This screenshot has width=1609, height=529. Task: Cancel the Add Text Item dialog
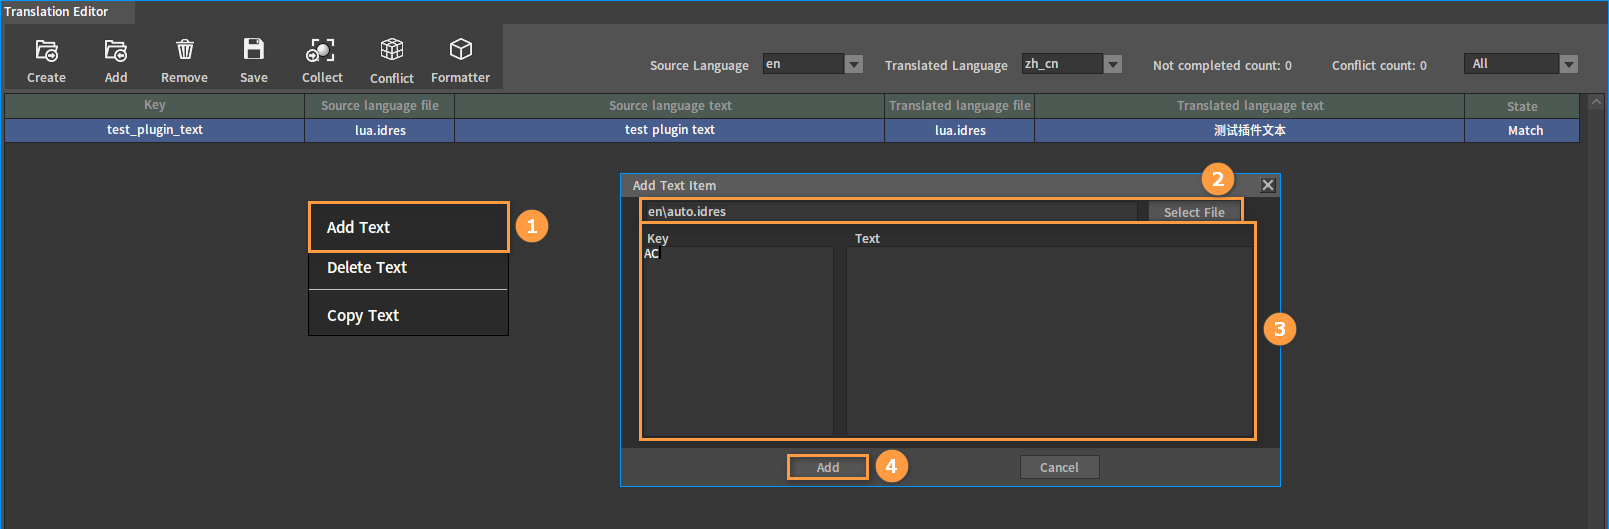[x=1059, y=467]
